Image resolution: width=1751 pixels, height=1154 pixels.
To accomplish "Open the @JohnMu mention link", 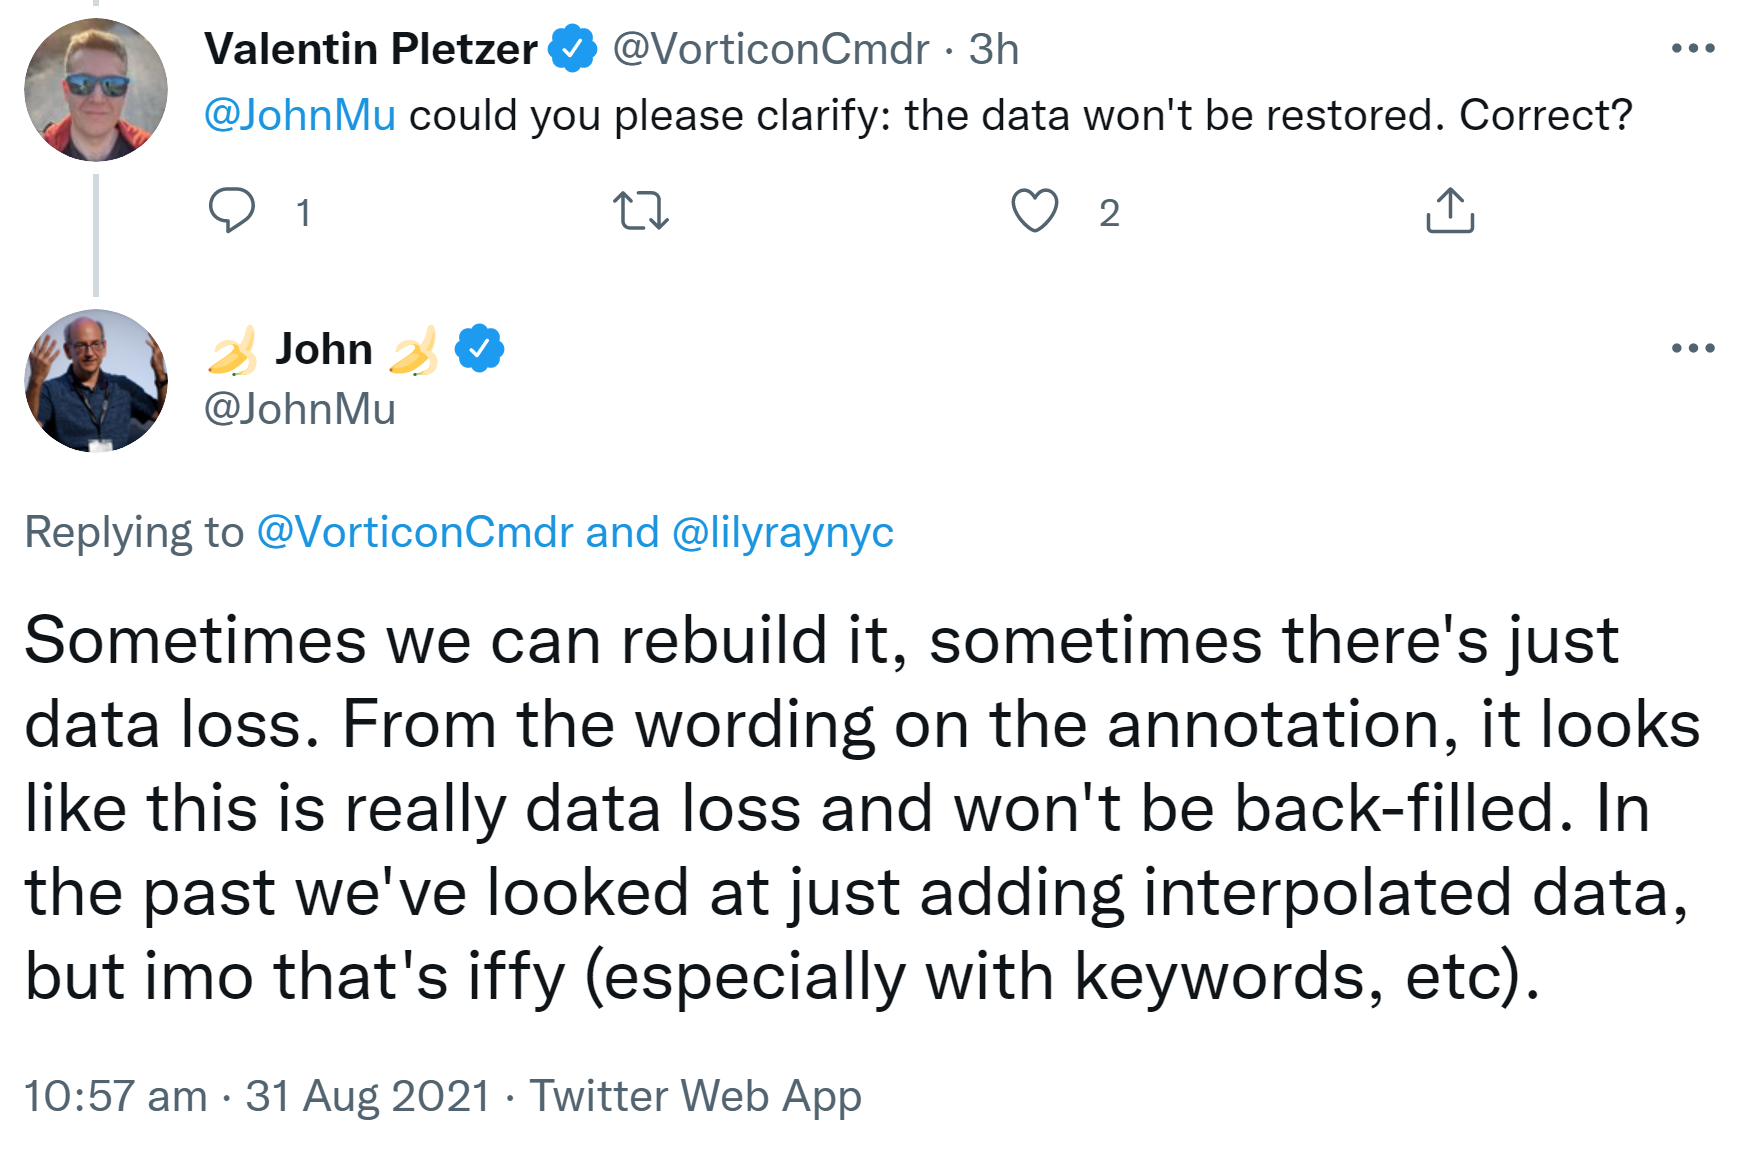I will (300, 116).
